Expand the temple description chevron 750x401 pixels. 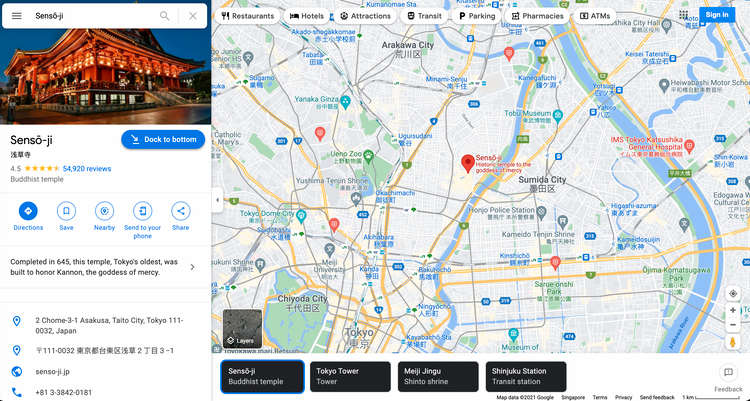[x=193, y=267]
